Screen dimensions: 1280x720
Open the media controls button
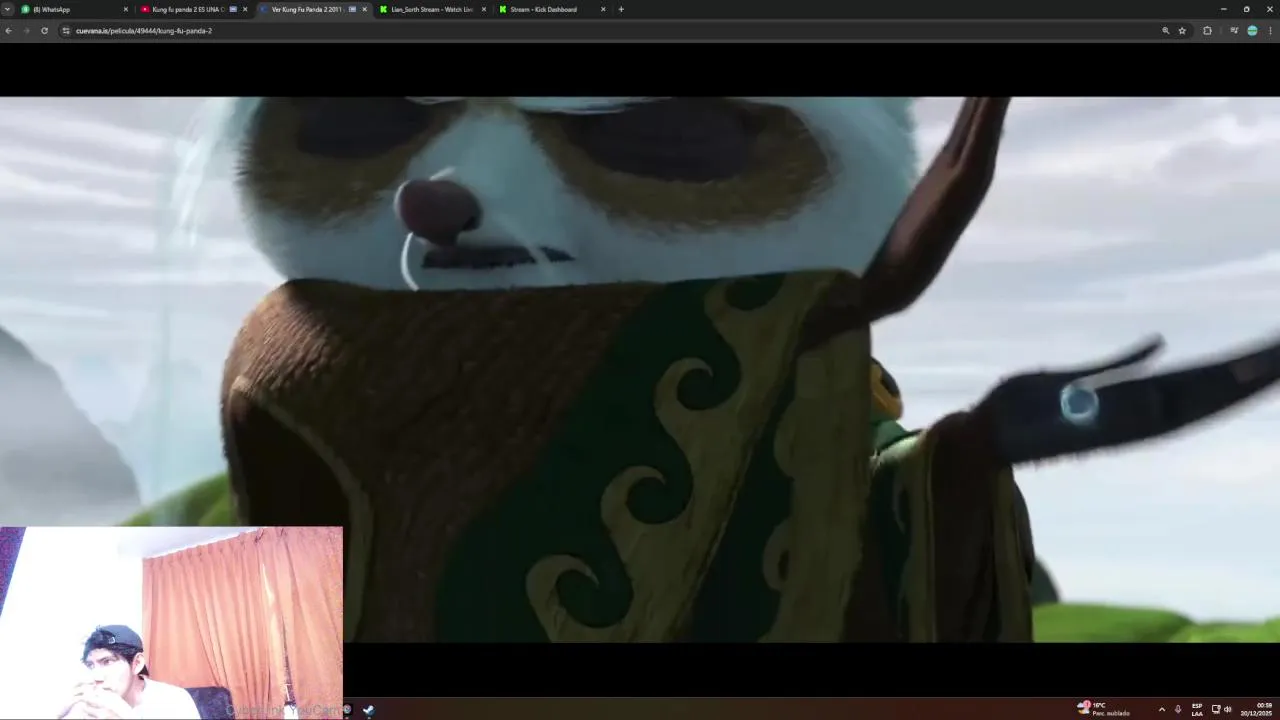[x=1234, y=31]
